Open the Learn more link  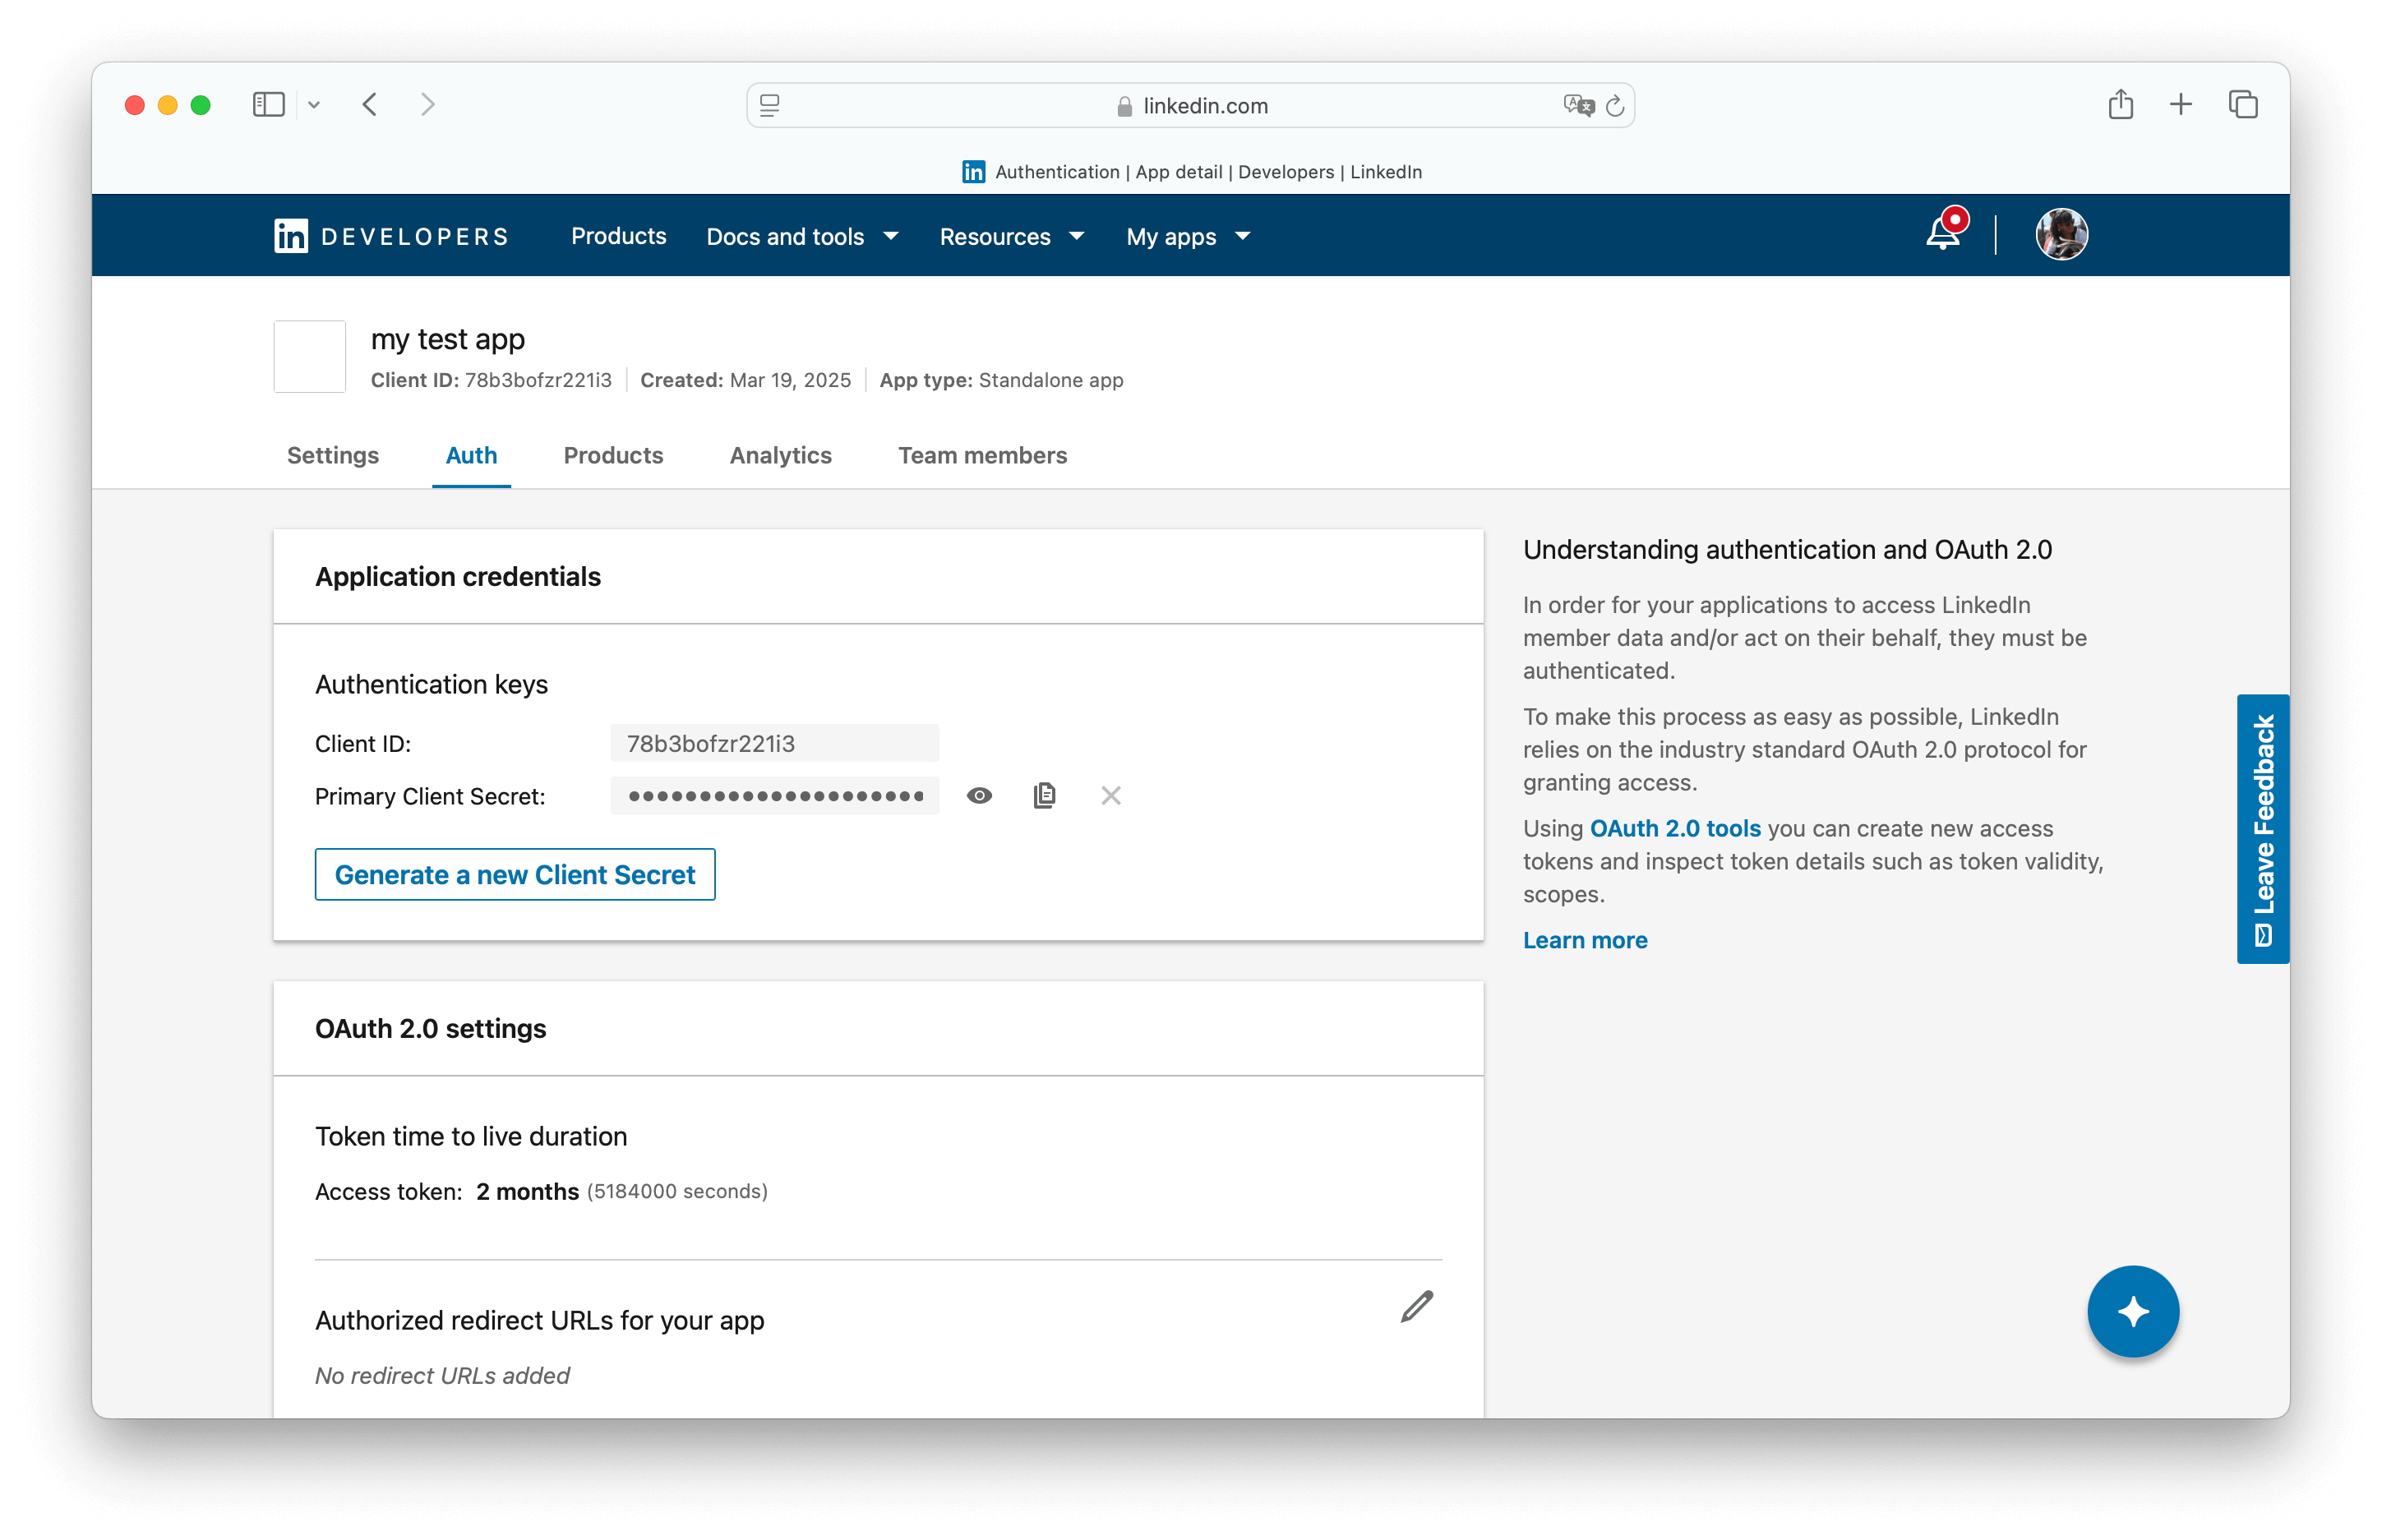pos(1584,939)
